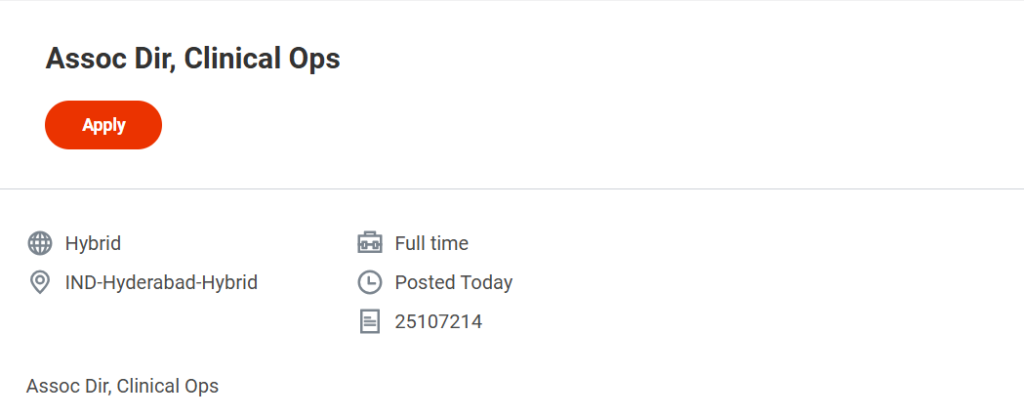
Task: Click the clock posted-date icon
Action: tap(370, 283)
